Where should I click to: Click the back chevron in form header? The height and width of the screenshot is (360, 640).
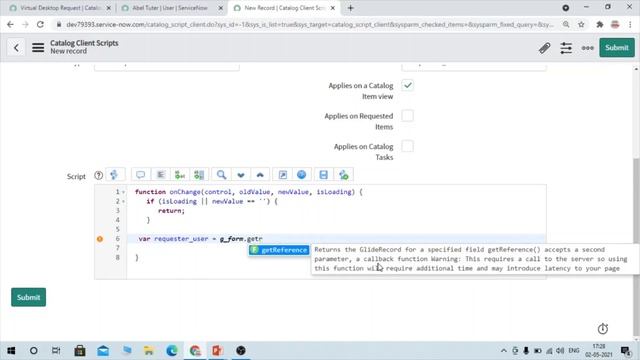(16, 48)
